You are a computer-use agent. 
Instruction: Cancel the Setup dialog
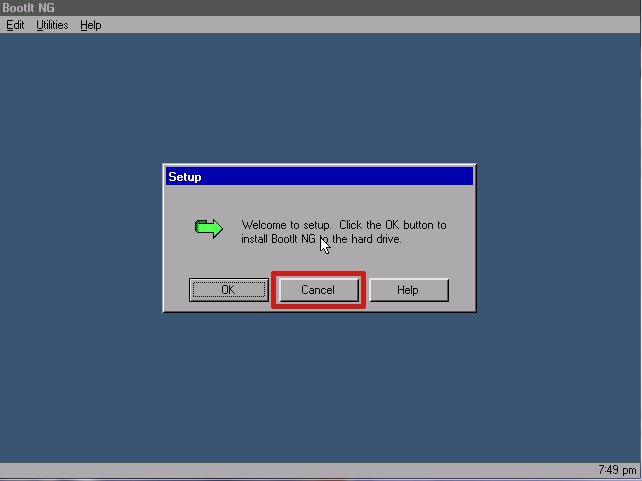coord(318,290)
